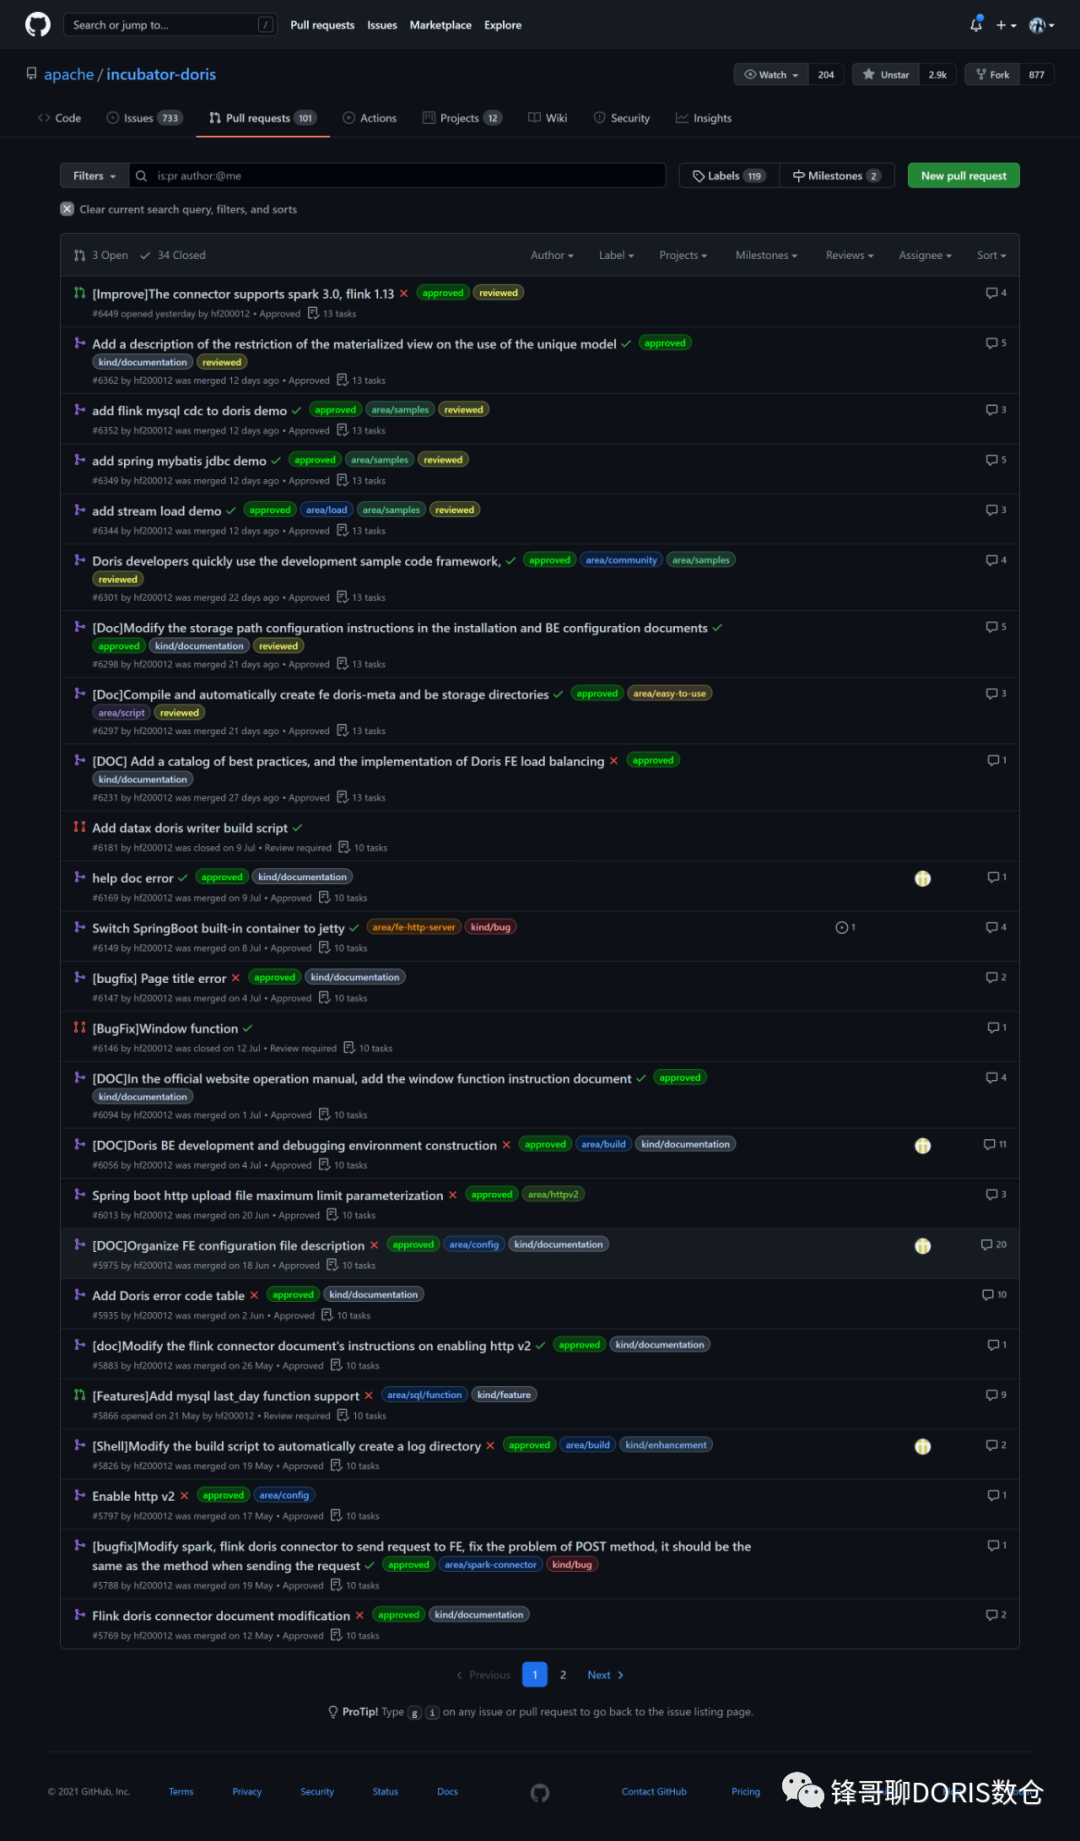Click the GitHub mark in the footer
Screen dimensions: 1080x1841
(540, 1793)
